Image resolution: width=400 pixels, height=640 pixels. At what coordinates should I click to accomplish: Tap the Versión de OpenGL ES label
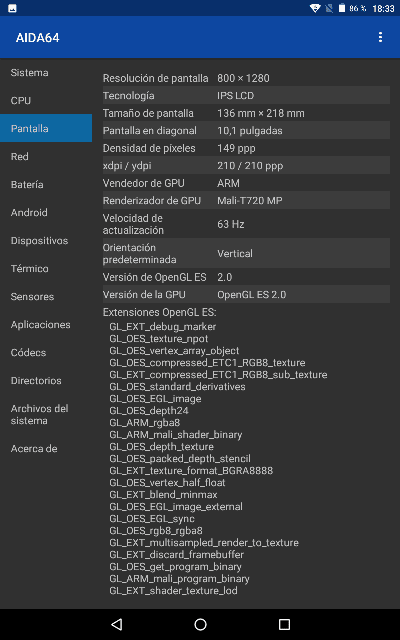click(x=155, y=277)
